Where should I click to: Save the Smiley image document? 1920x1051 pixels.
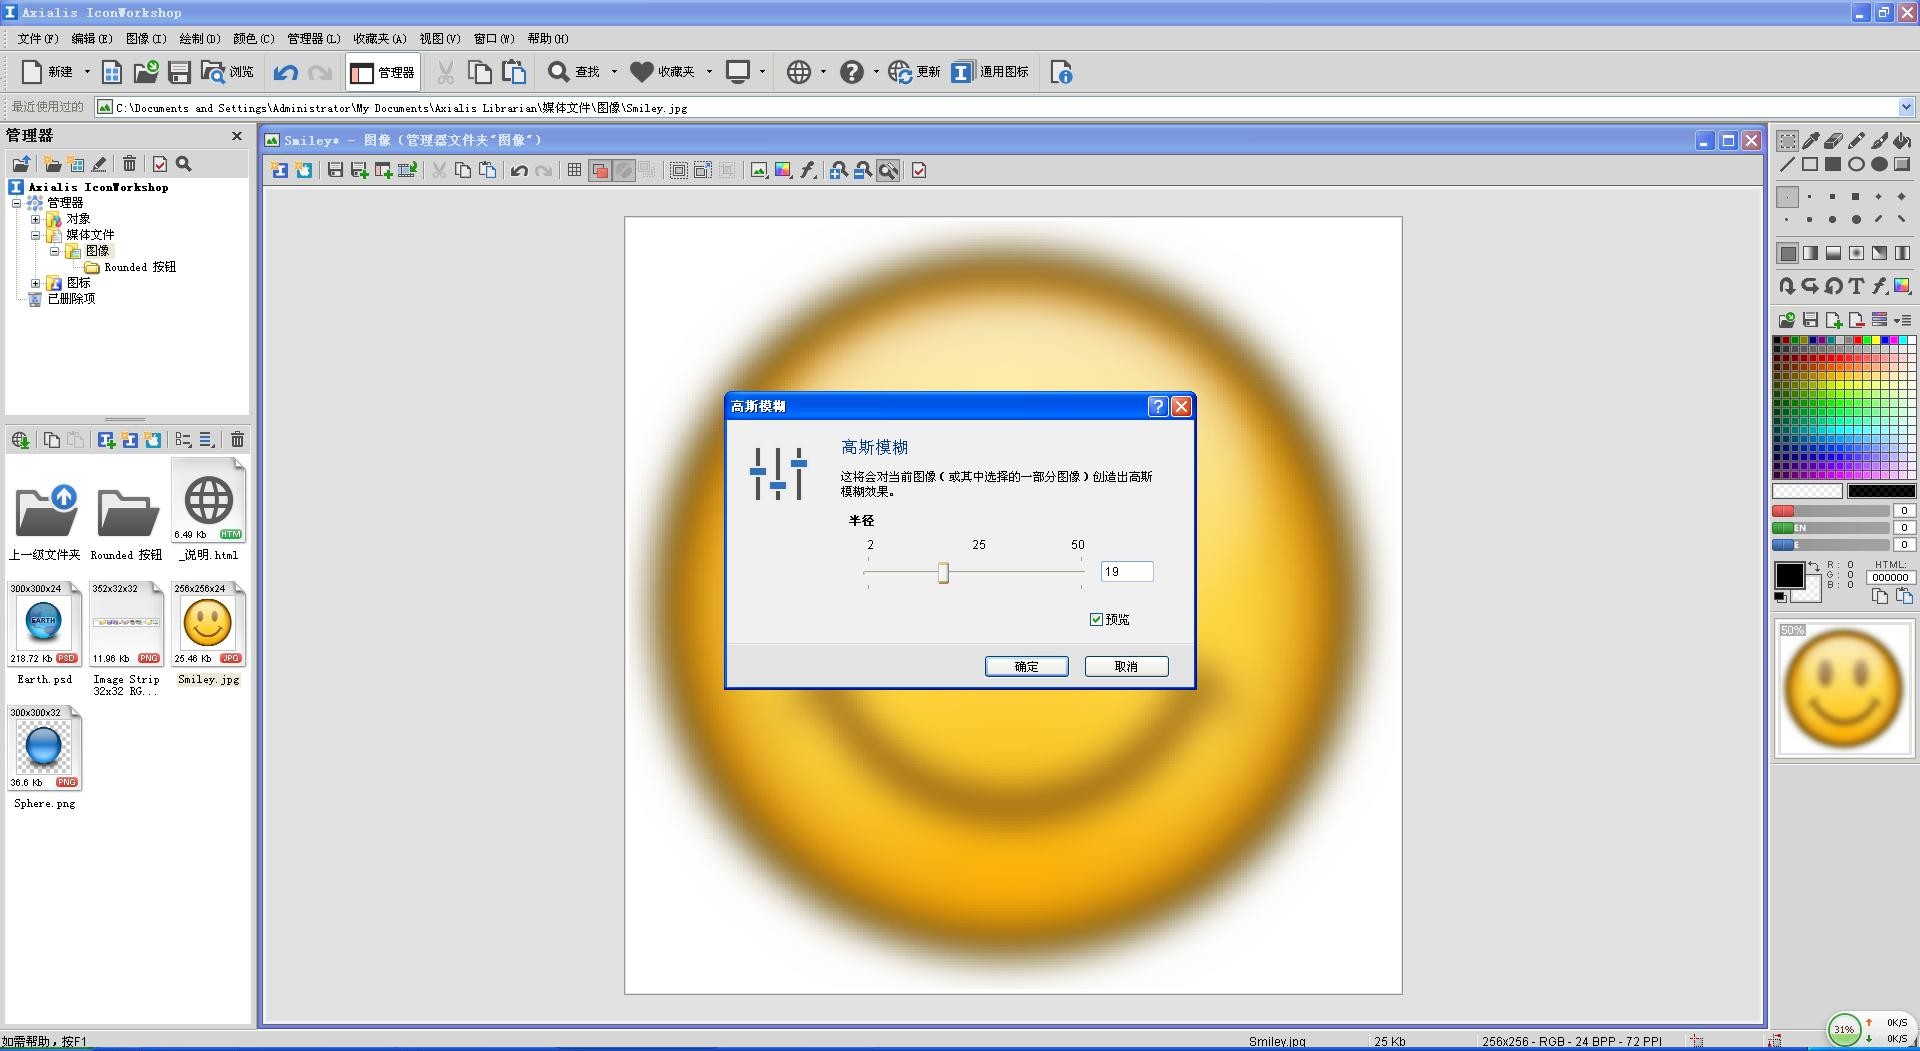point(335,171)
